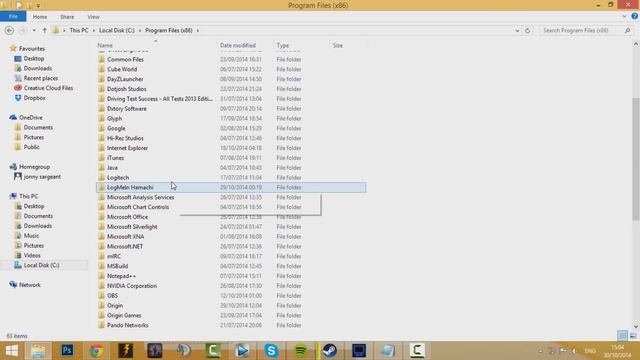This screenshot has height=360, width=640.
Task: Select Recent places in Favourites
Action: tap(41, 78)
